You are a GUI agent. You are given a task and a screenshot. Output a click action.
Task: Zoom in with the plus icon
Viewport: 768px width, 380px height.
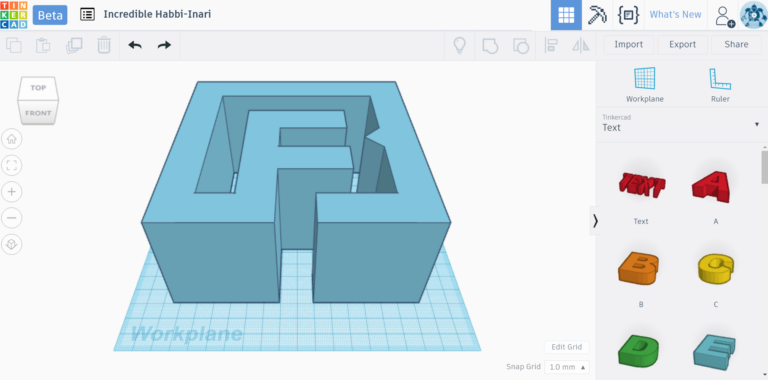point(12,191)
